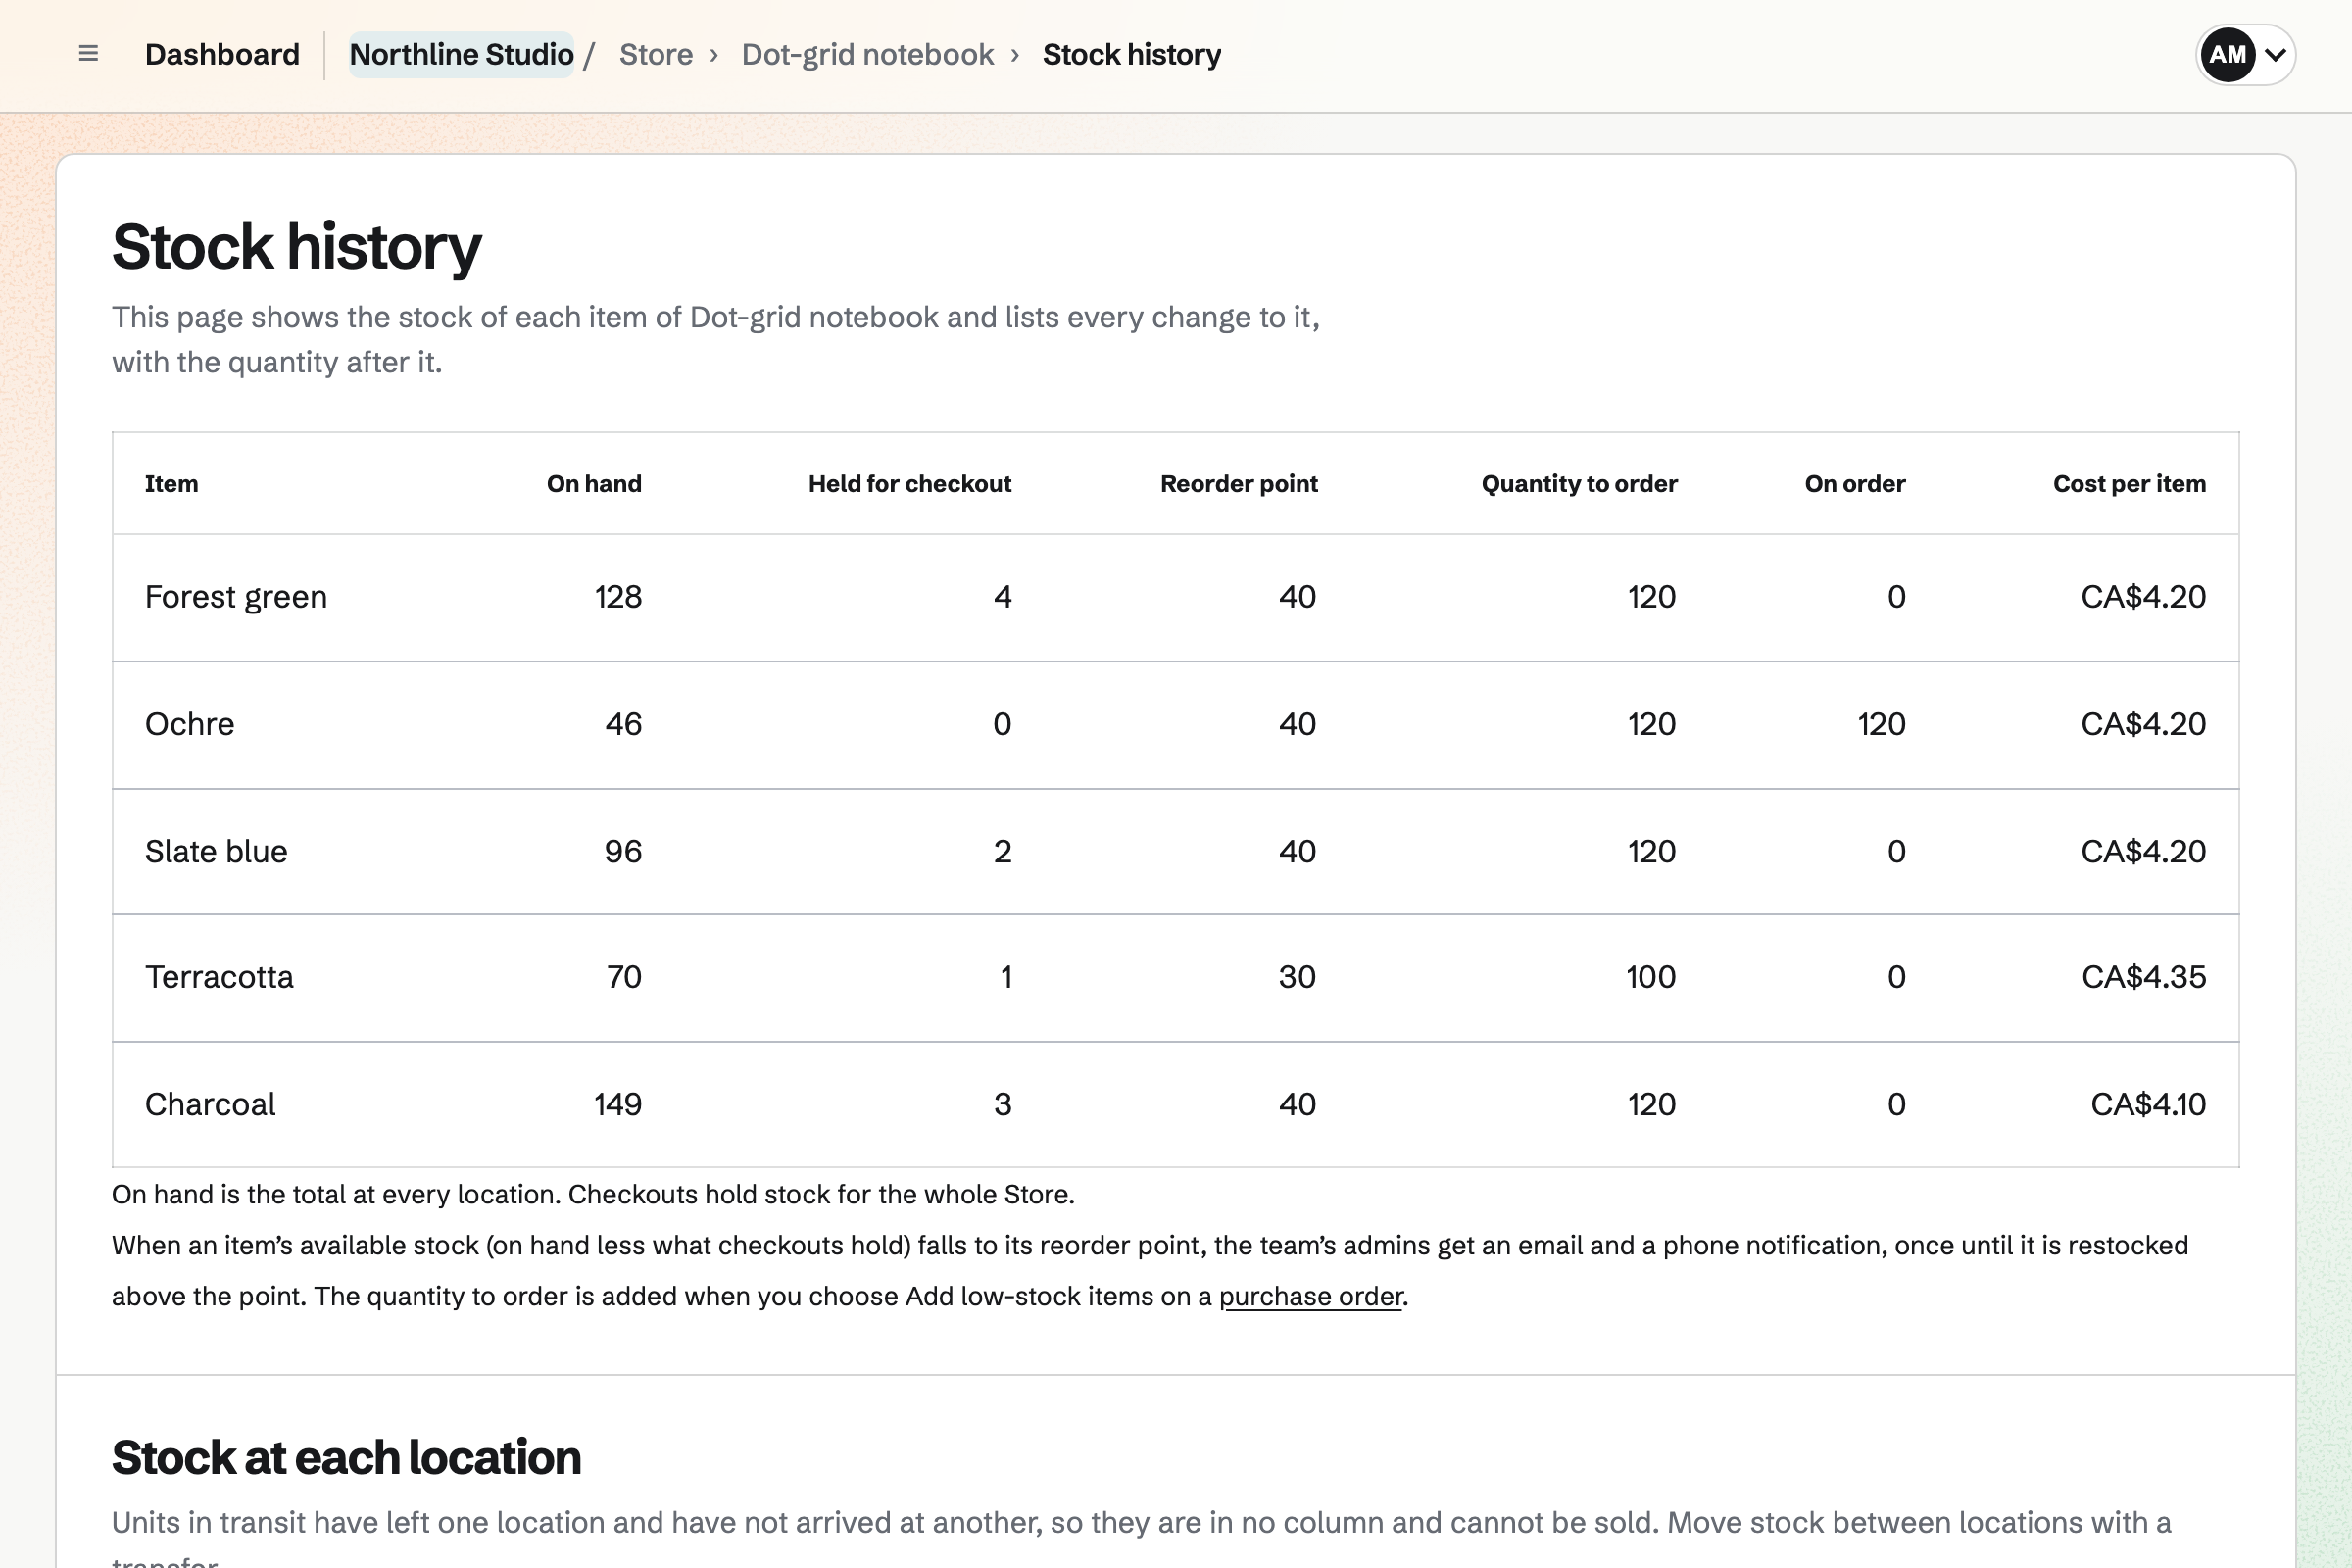
Task: Click Ochre on hand value 46
Action: [x=623, y=724]
